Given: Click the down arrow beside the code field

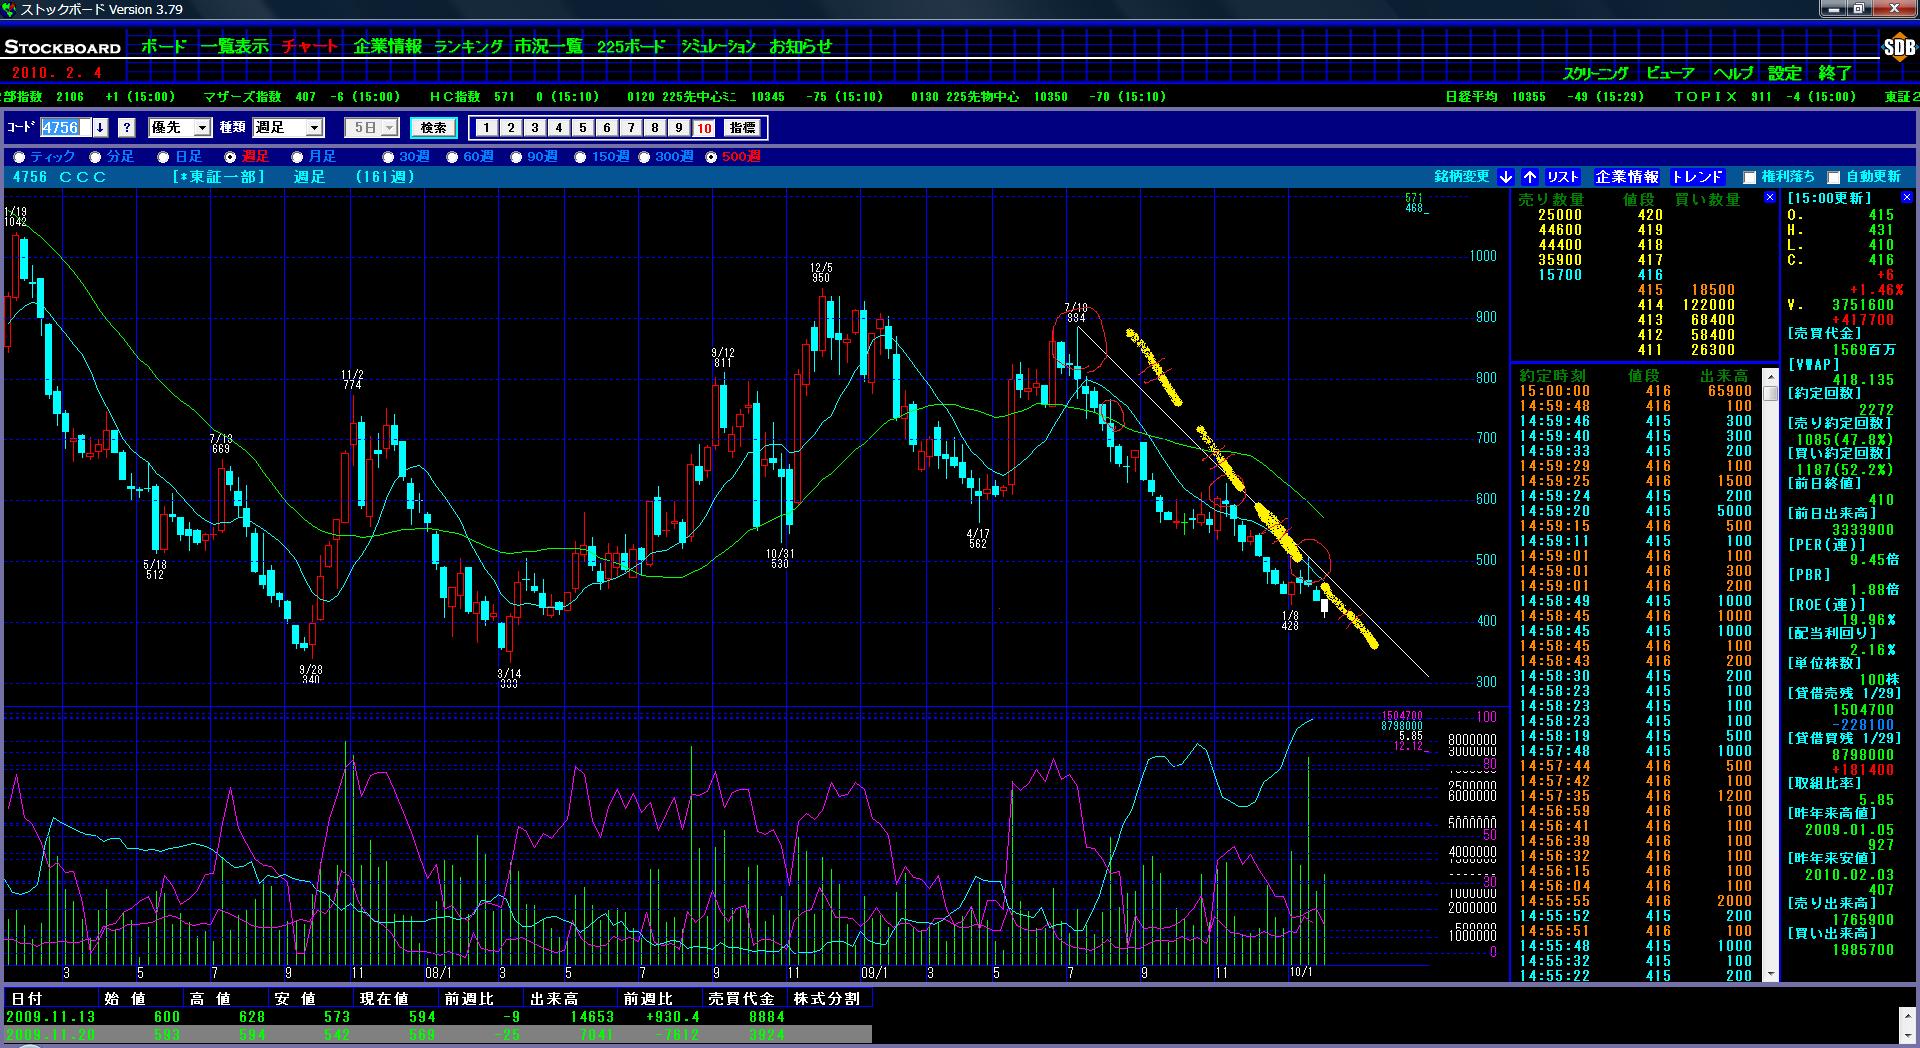Looking at the screenshot, I should (x=101, y=128).
